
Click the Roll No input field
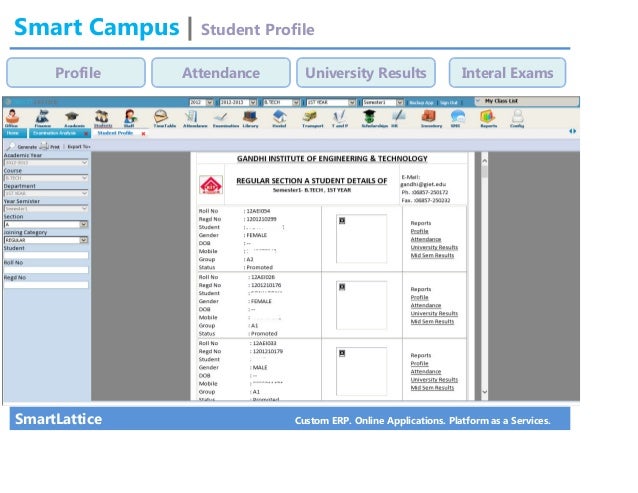pyautogui.click(x=46, y=270)
